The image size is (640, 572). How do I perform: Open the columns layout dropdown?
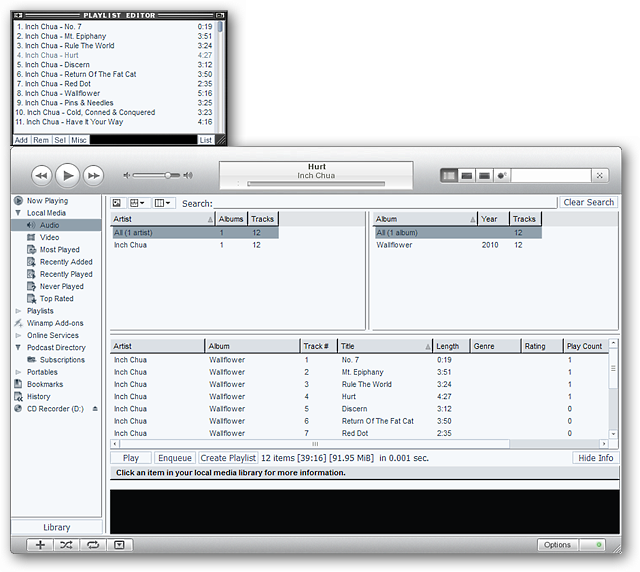[164, 203]
